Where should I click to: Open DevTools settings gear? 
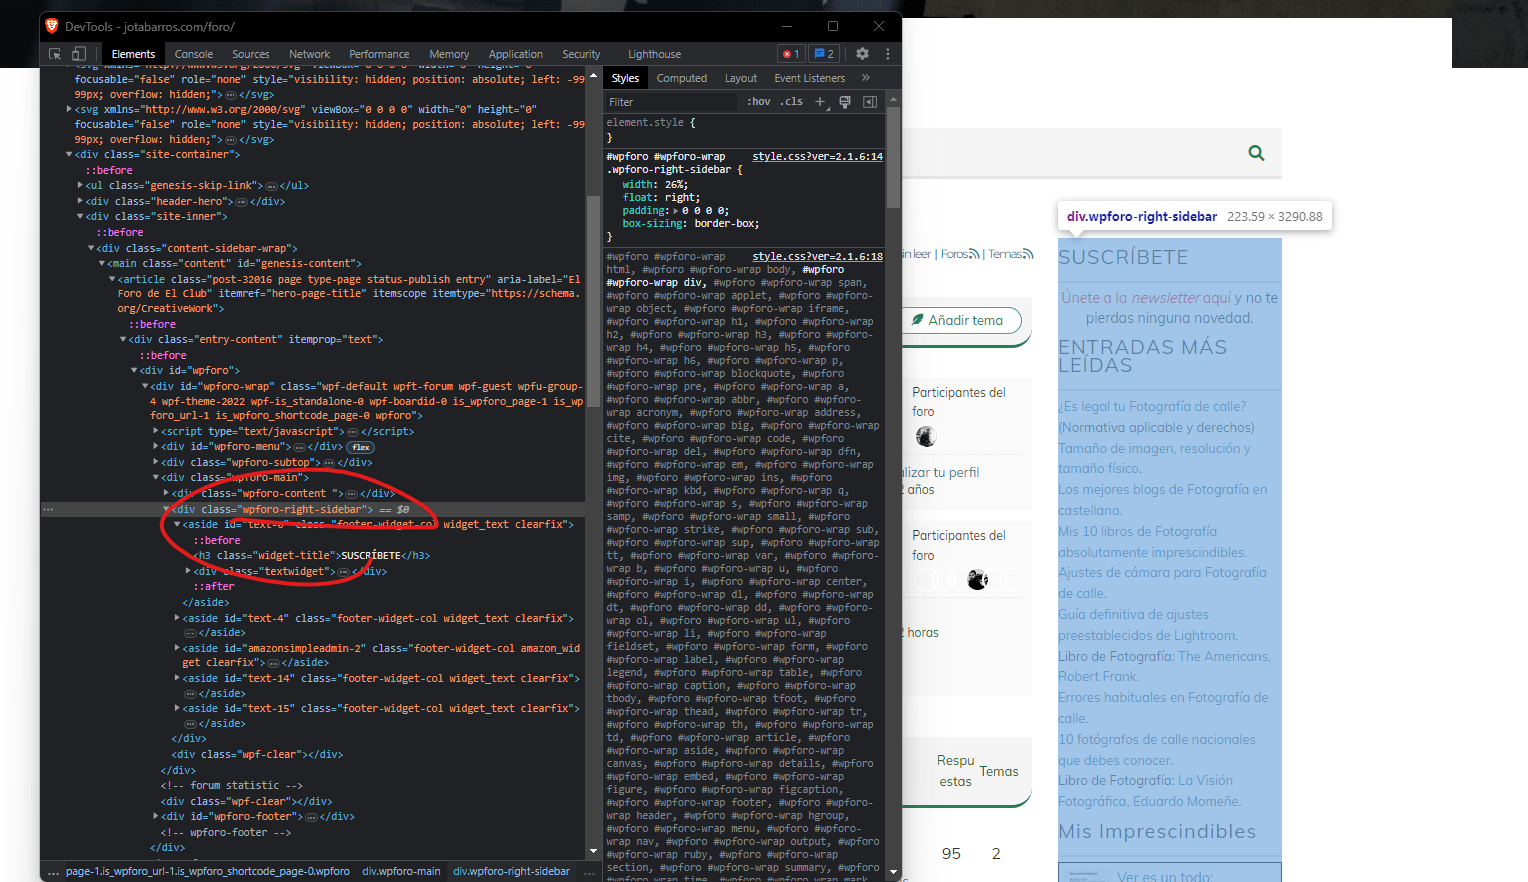click(862, 54)
